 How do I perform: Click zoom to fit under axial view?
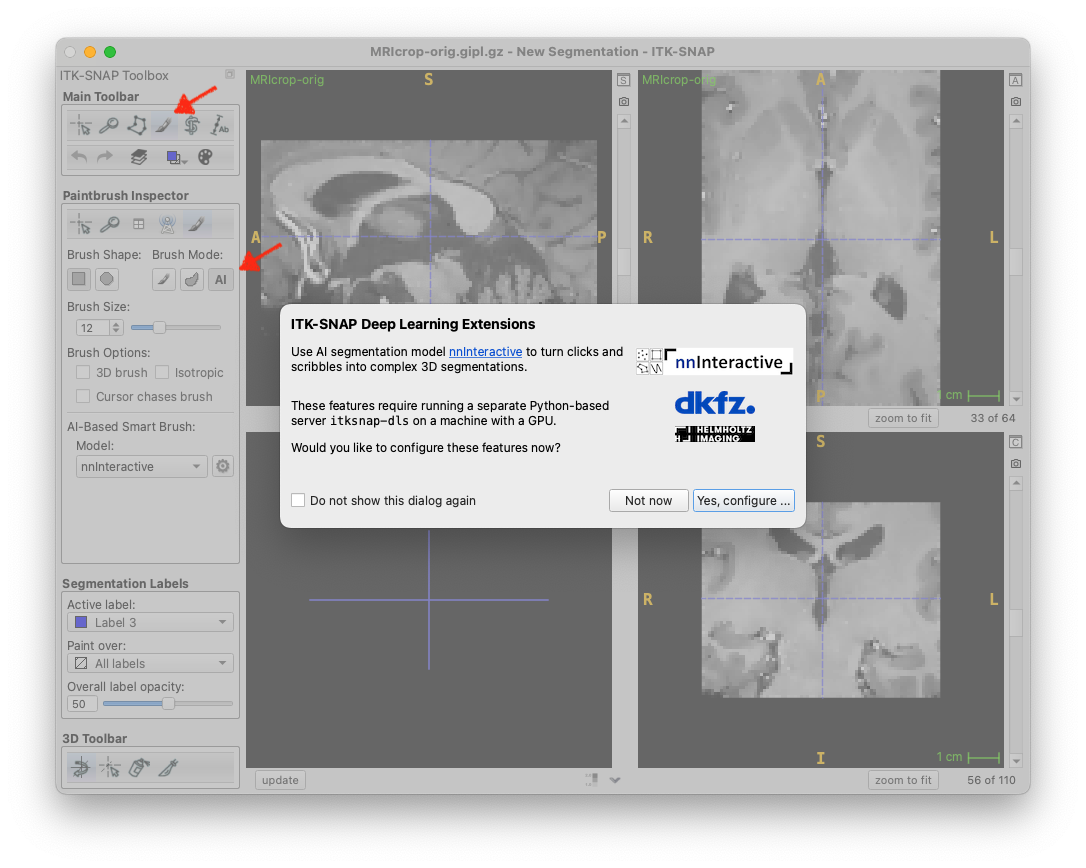pos(903,418)
